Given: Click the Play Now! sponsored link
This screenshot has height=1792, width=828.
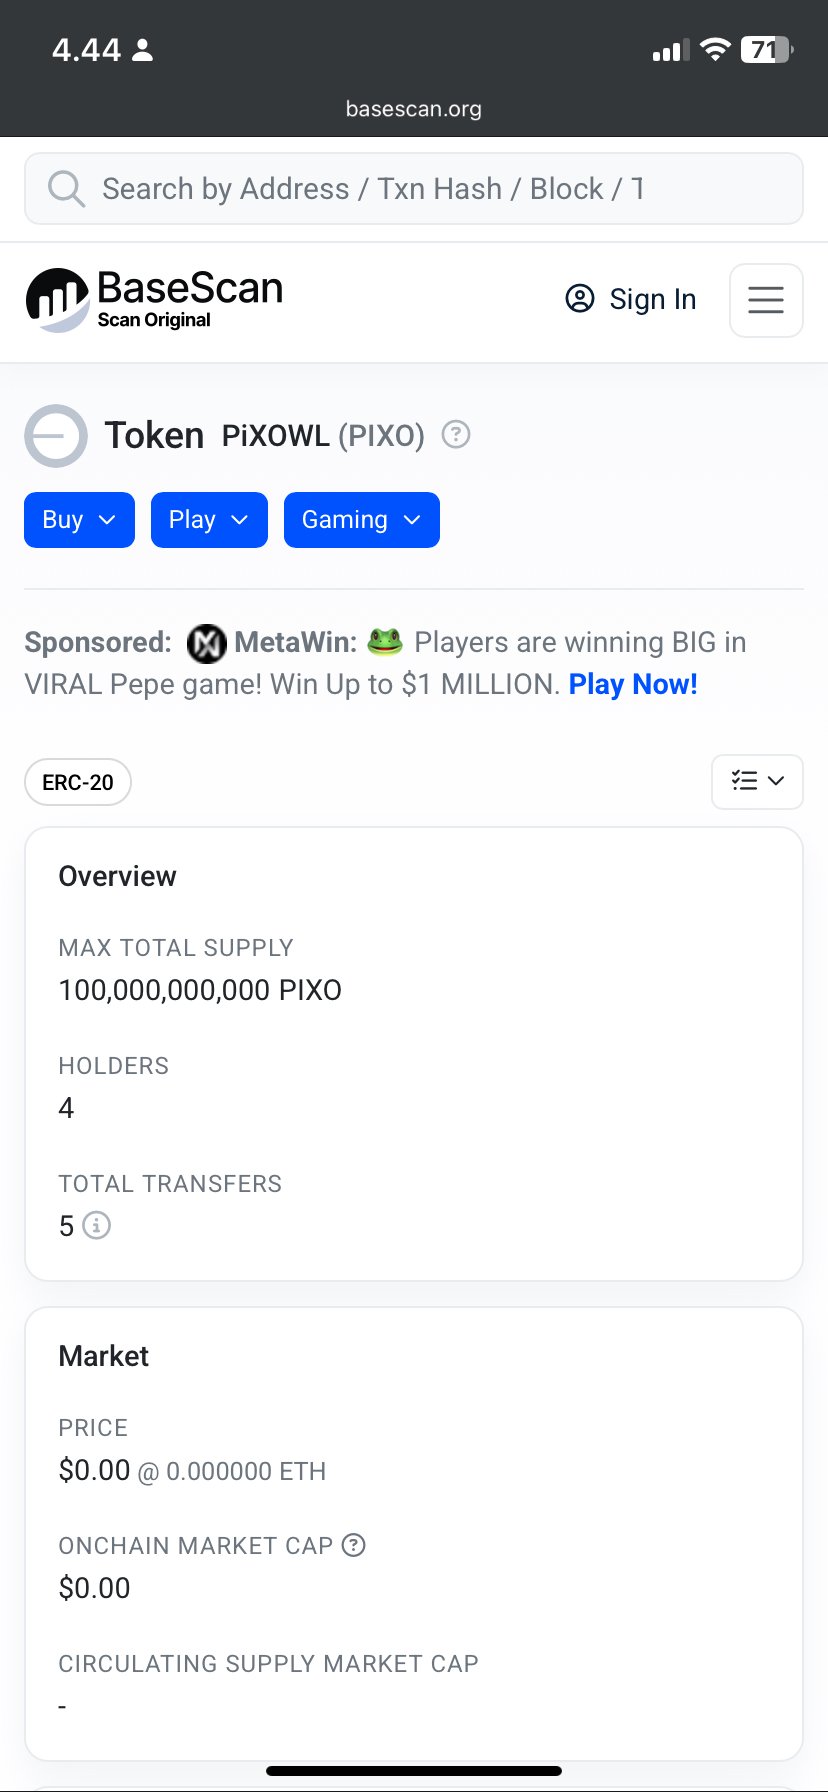Looking at the screenshot, I should click(x=633, y=684).
